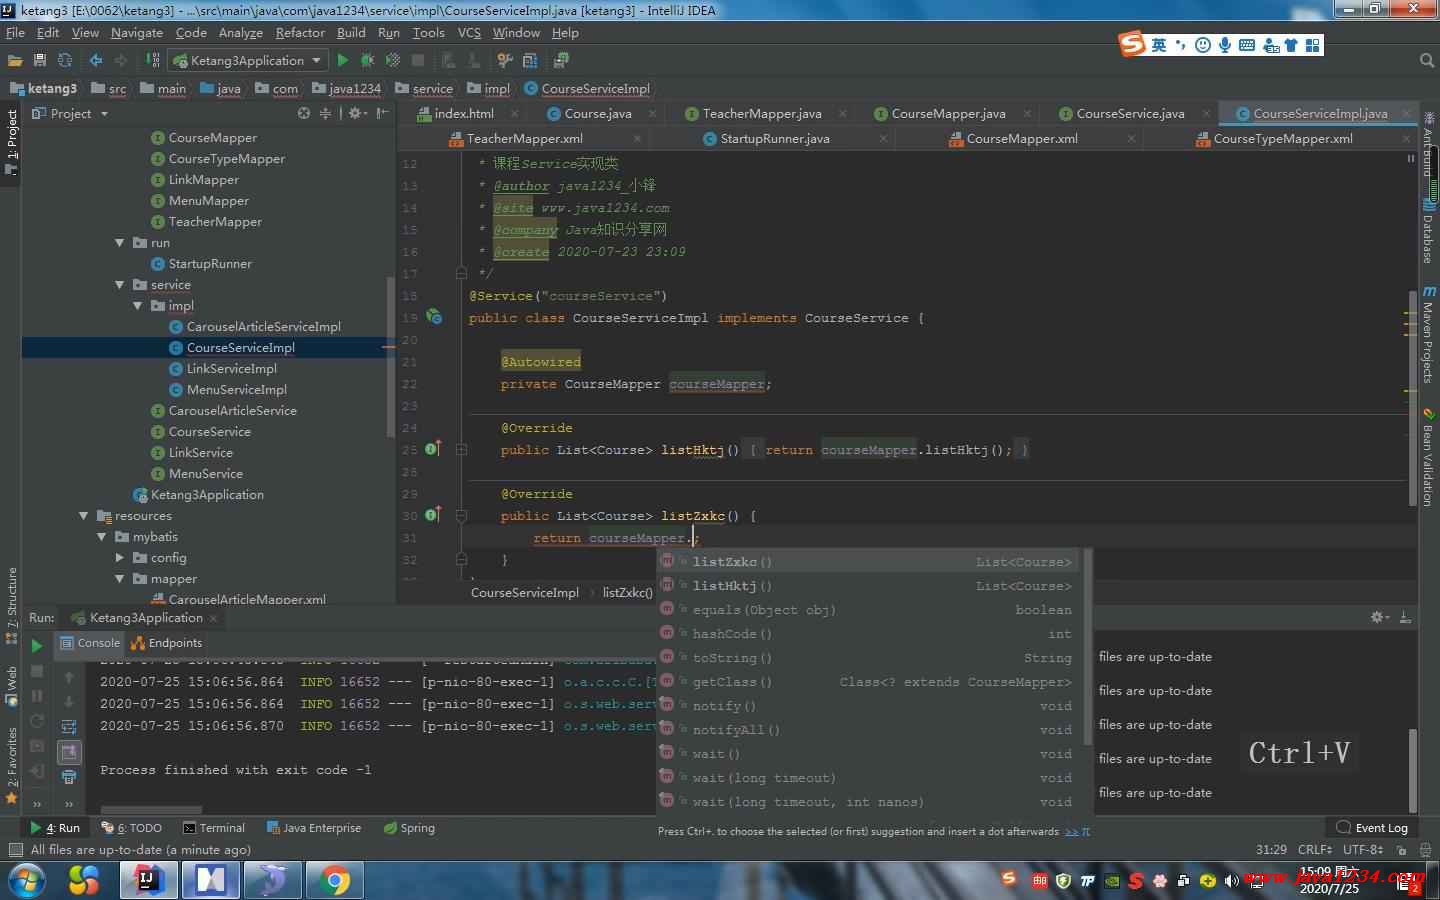Rerun application in Run panel

pos(37,646)
